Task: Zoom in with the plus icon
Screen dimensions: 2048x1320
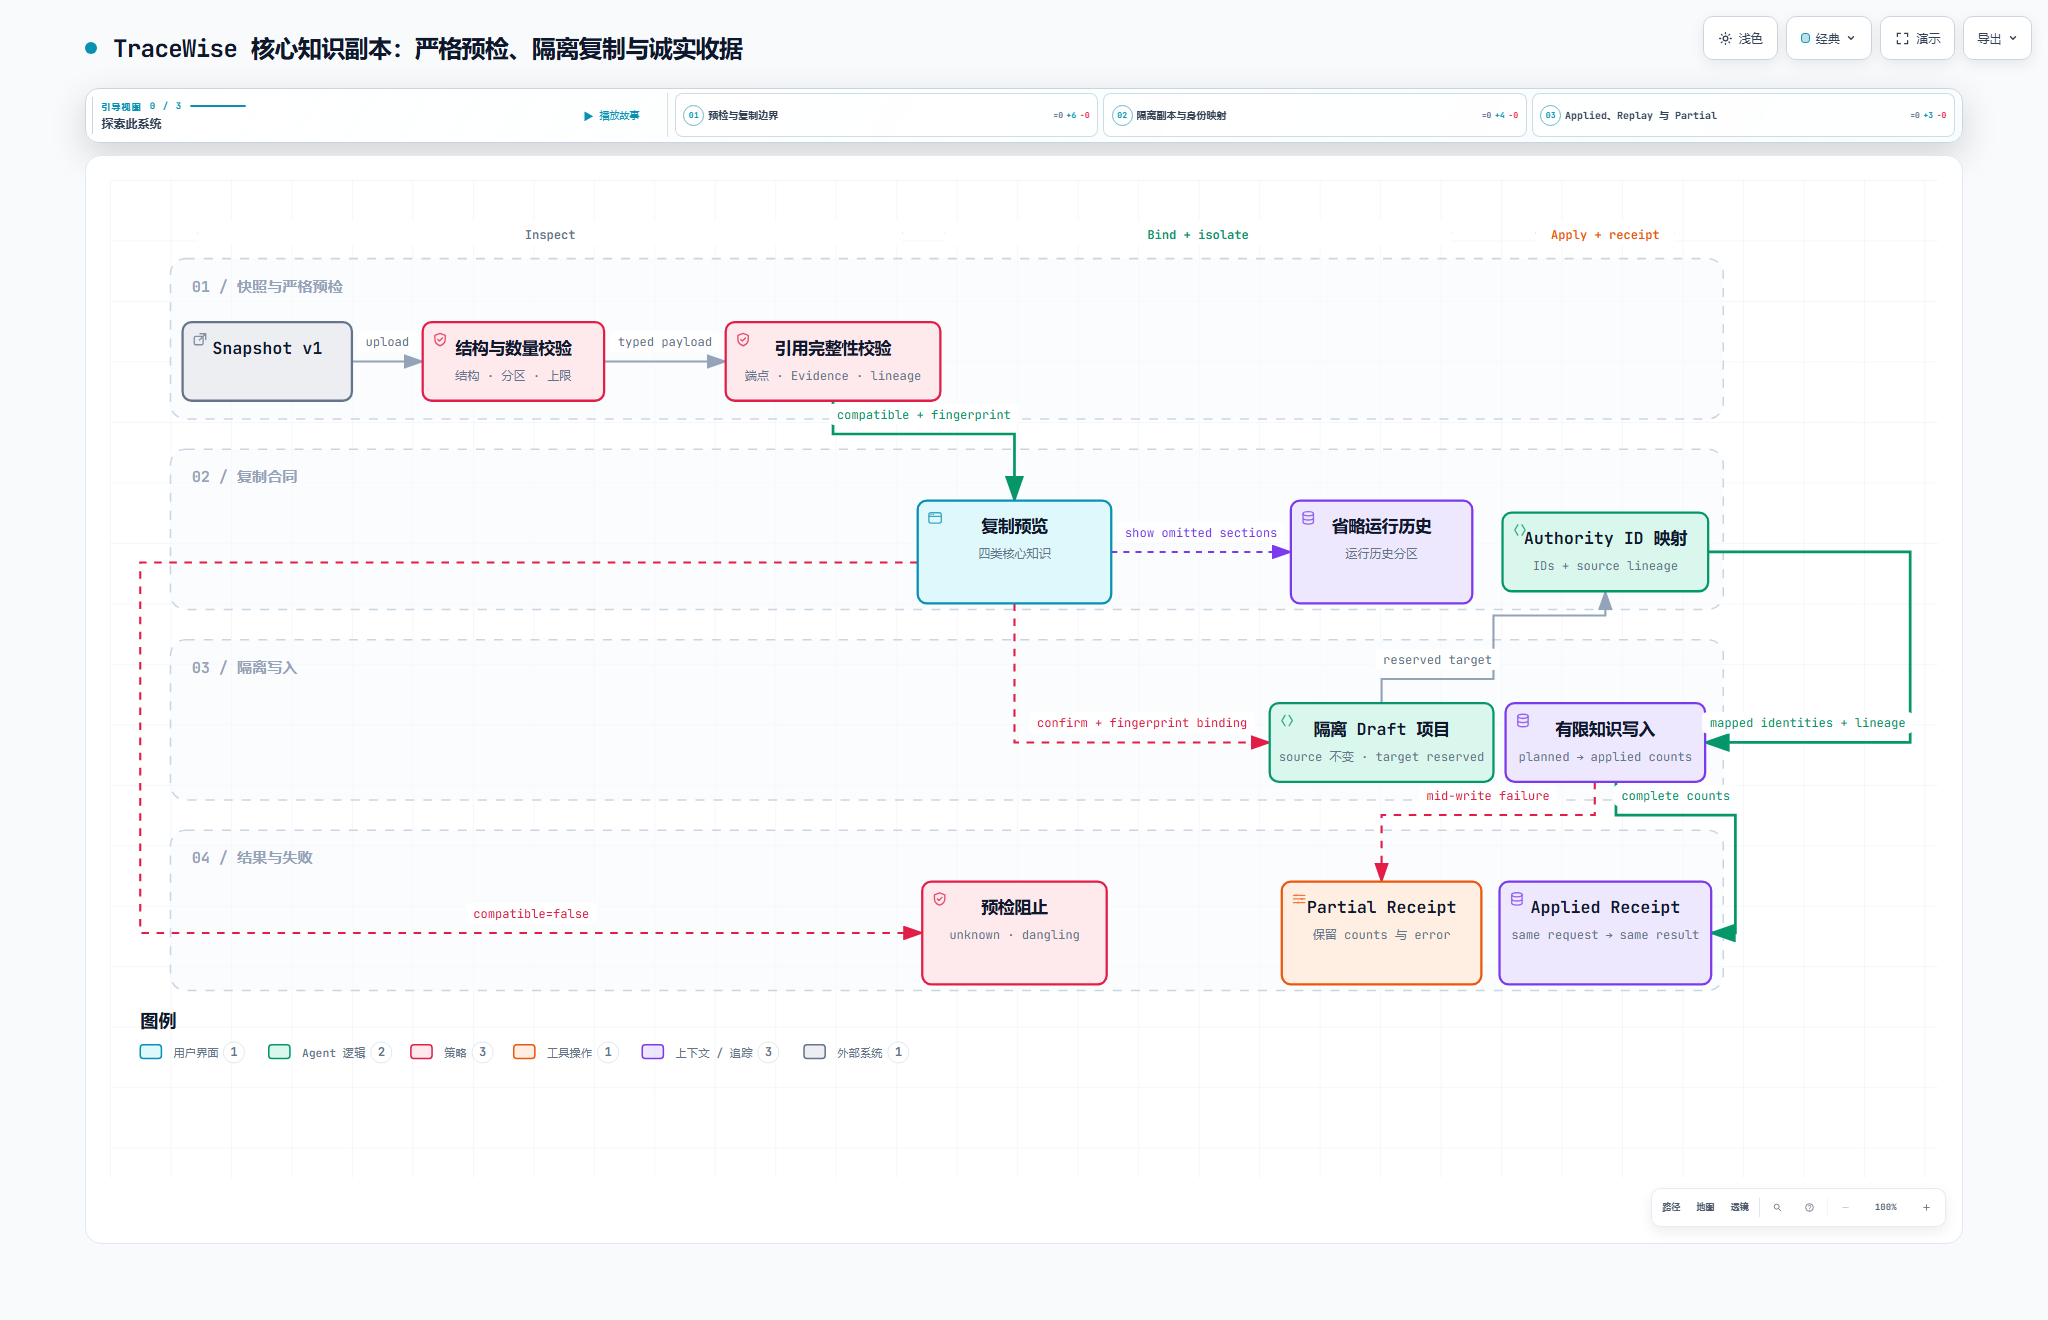Action: [1926, 1207]
